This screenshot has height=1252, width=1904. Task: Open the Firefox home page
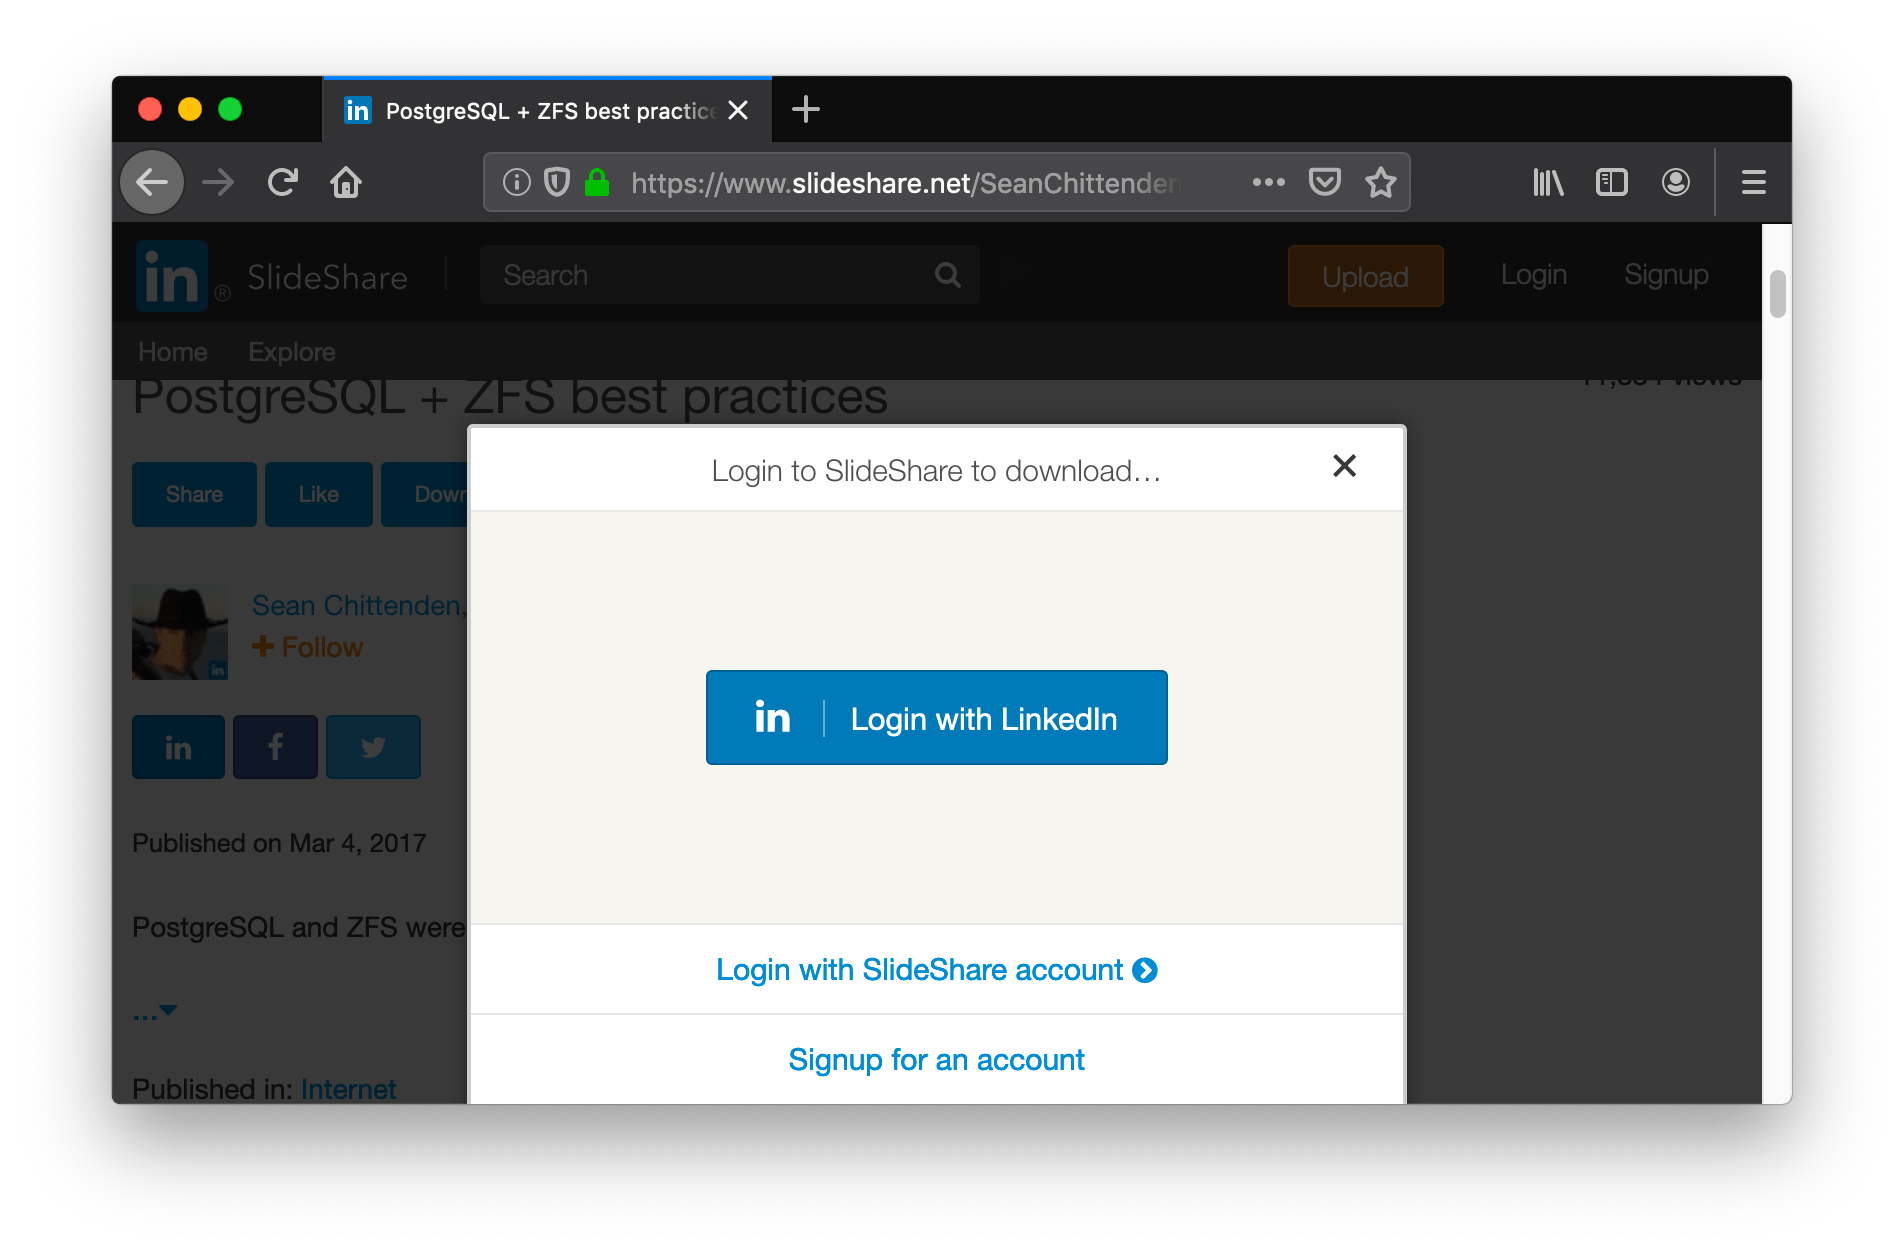[x=346, y=182]
